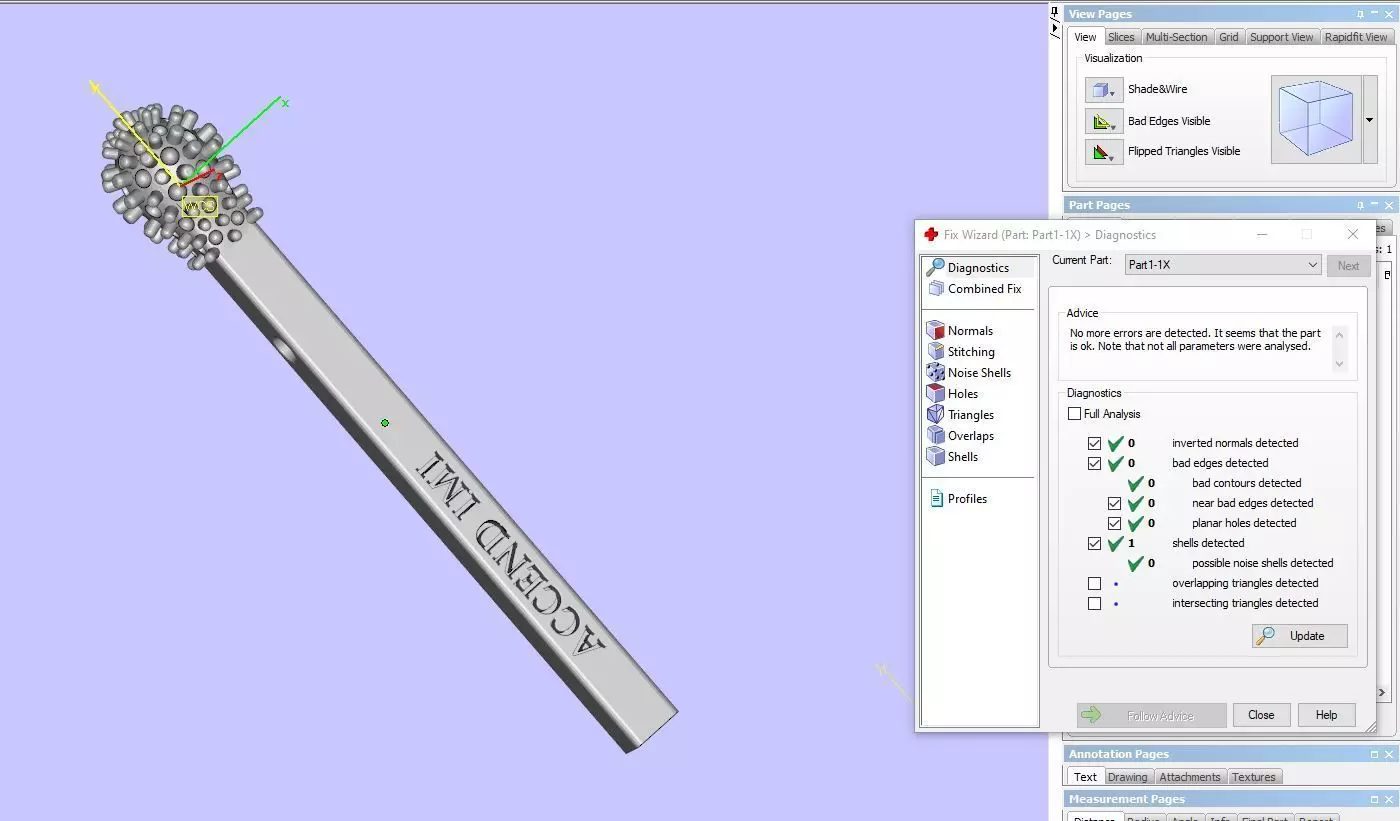Select Normals in the Fix Wizard sidebar
The height and width of the screenshot is (821, 1400).
click(x=960, y=330)
